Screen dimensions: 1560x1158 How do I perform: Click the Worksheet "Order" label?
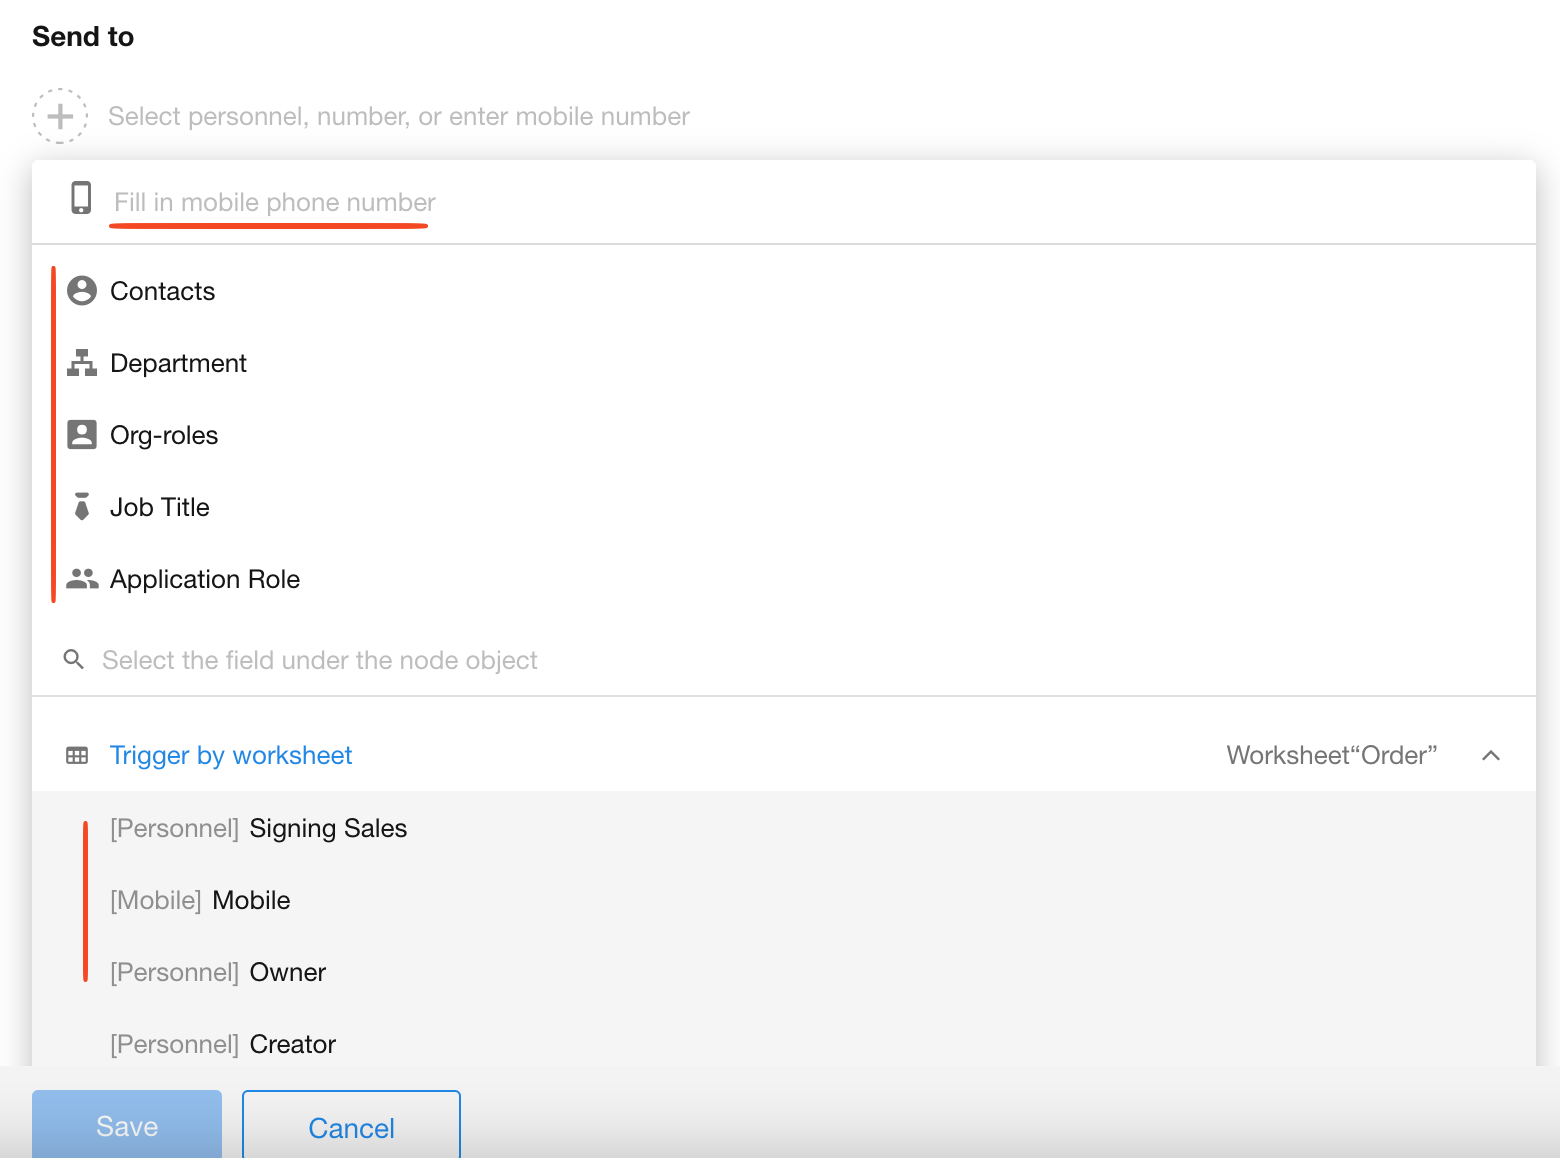coord(1331,755)
